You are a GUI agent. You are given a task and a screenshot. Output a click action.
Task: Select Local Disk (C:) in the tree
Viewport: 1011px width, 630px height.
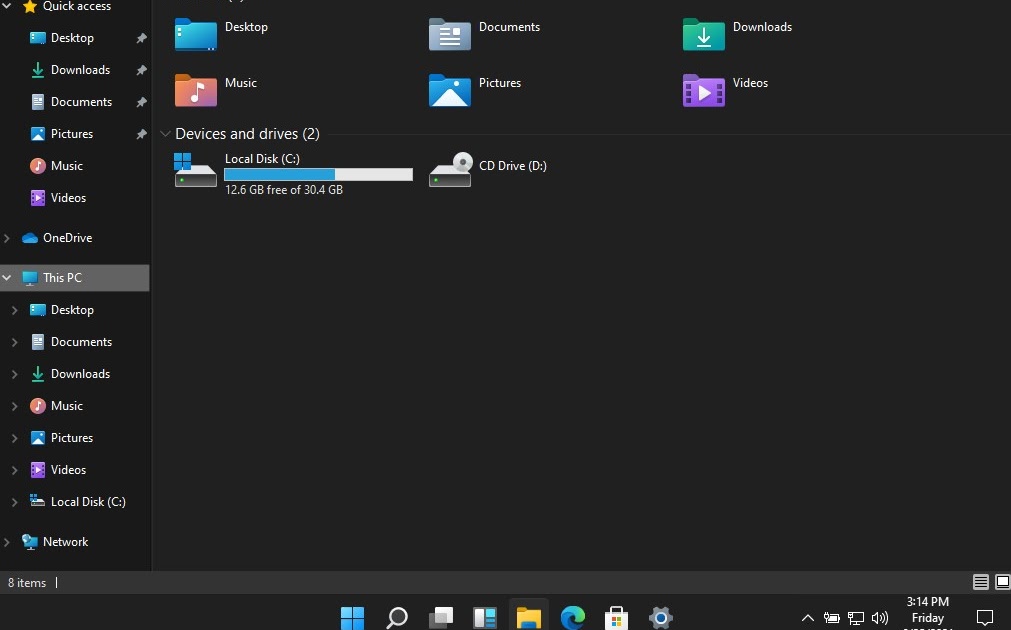(88, 502)
